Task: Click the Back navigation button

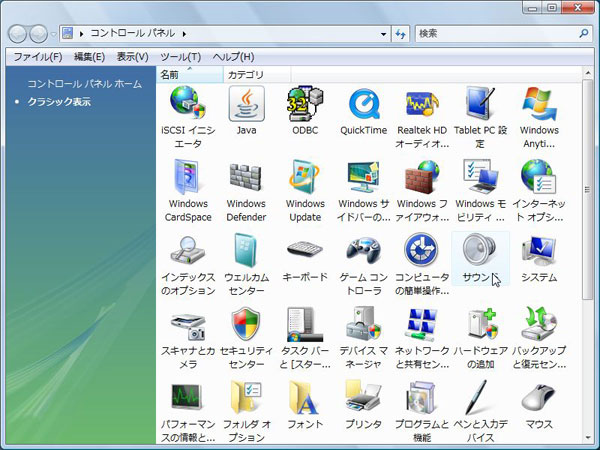Action: click(17, 34)
